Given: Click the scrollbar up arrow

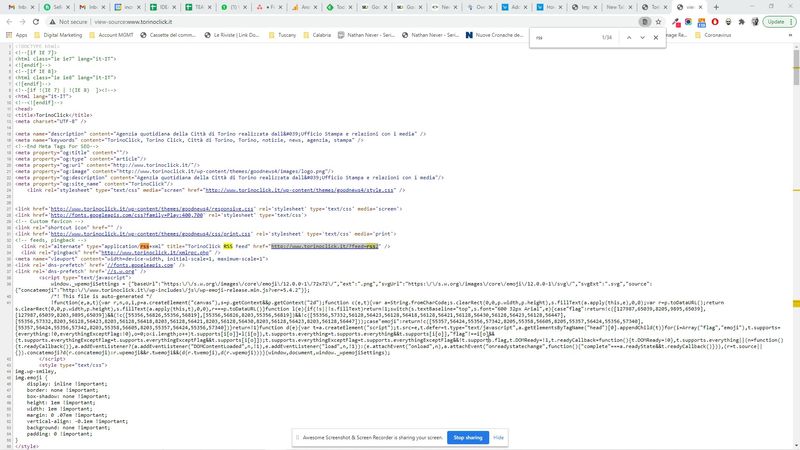Looking at the screenshot, I should (796, 46).
